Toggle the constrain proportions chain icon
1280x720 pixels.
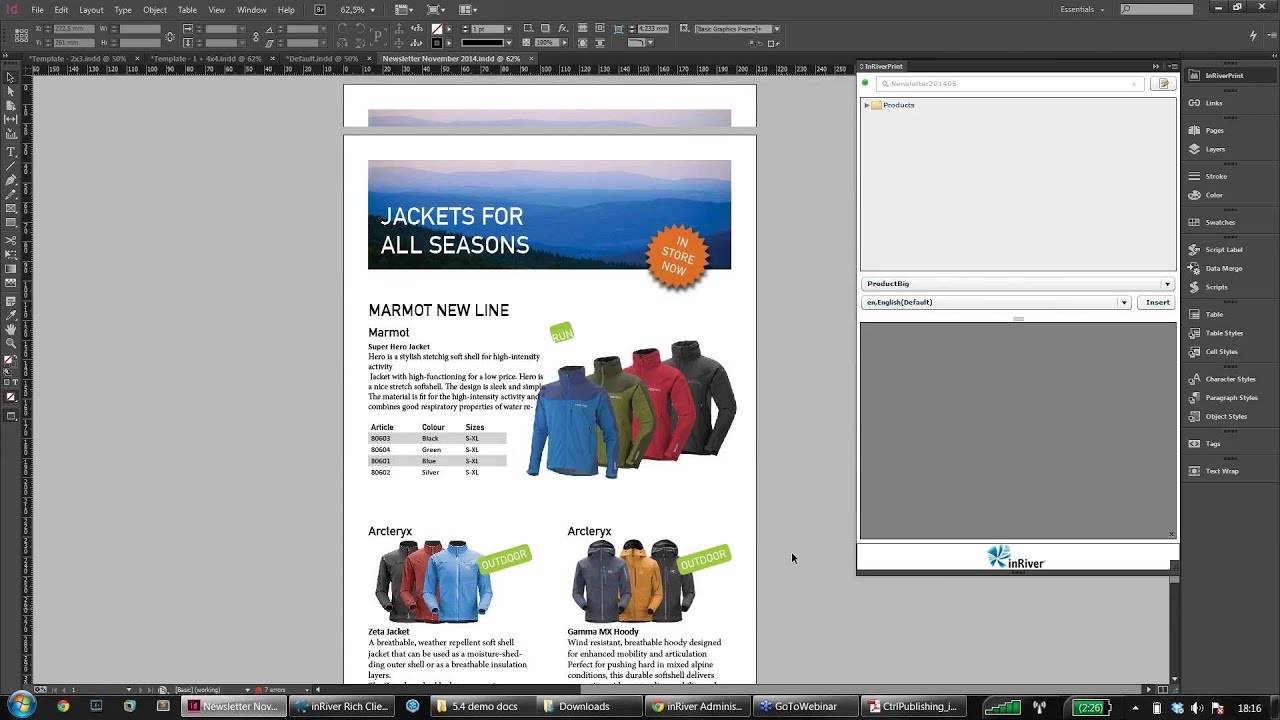click(x=170, y=37)
